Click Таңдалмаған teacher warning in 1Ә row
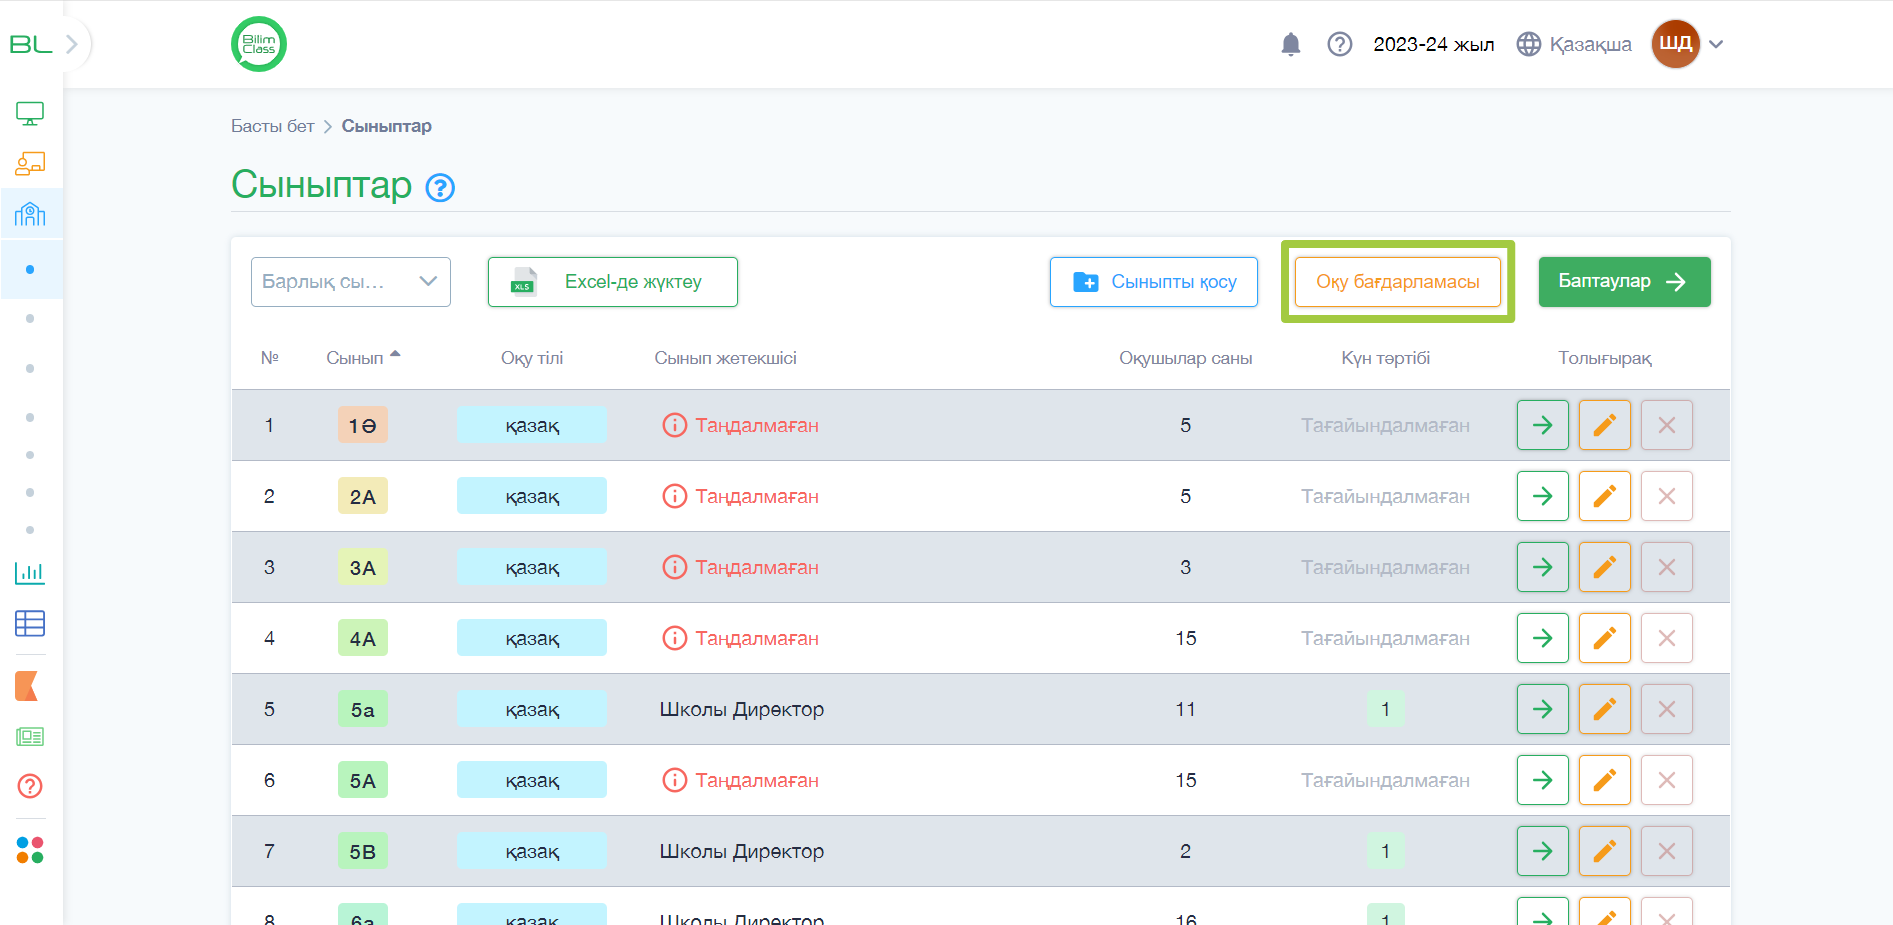 tap(741, 425)
